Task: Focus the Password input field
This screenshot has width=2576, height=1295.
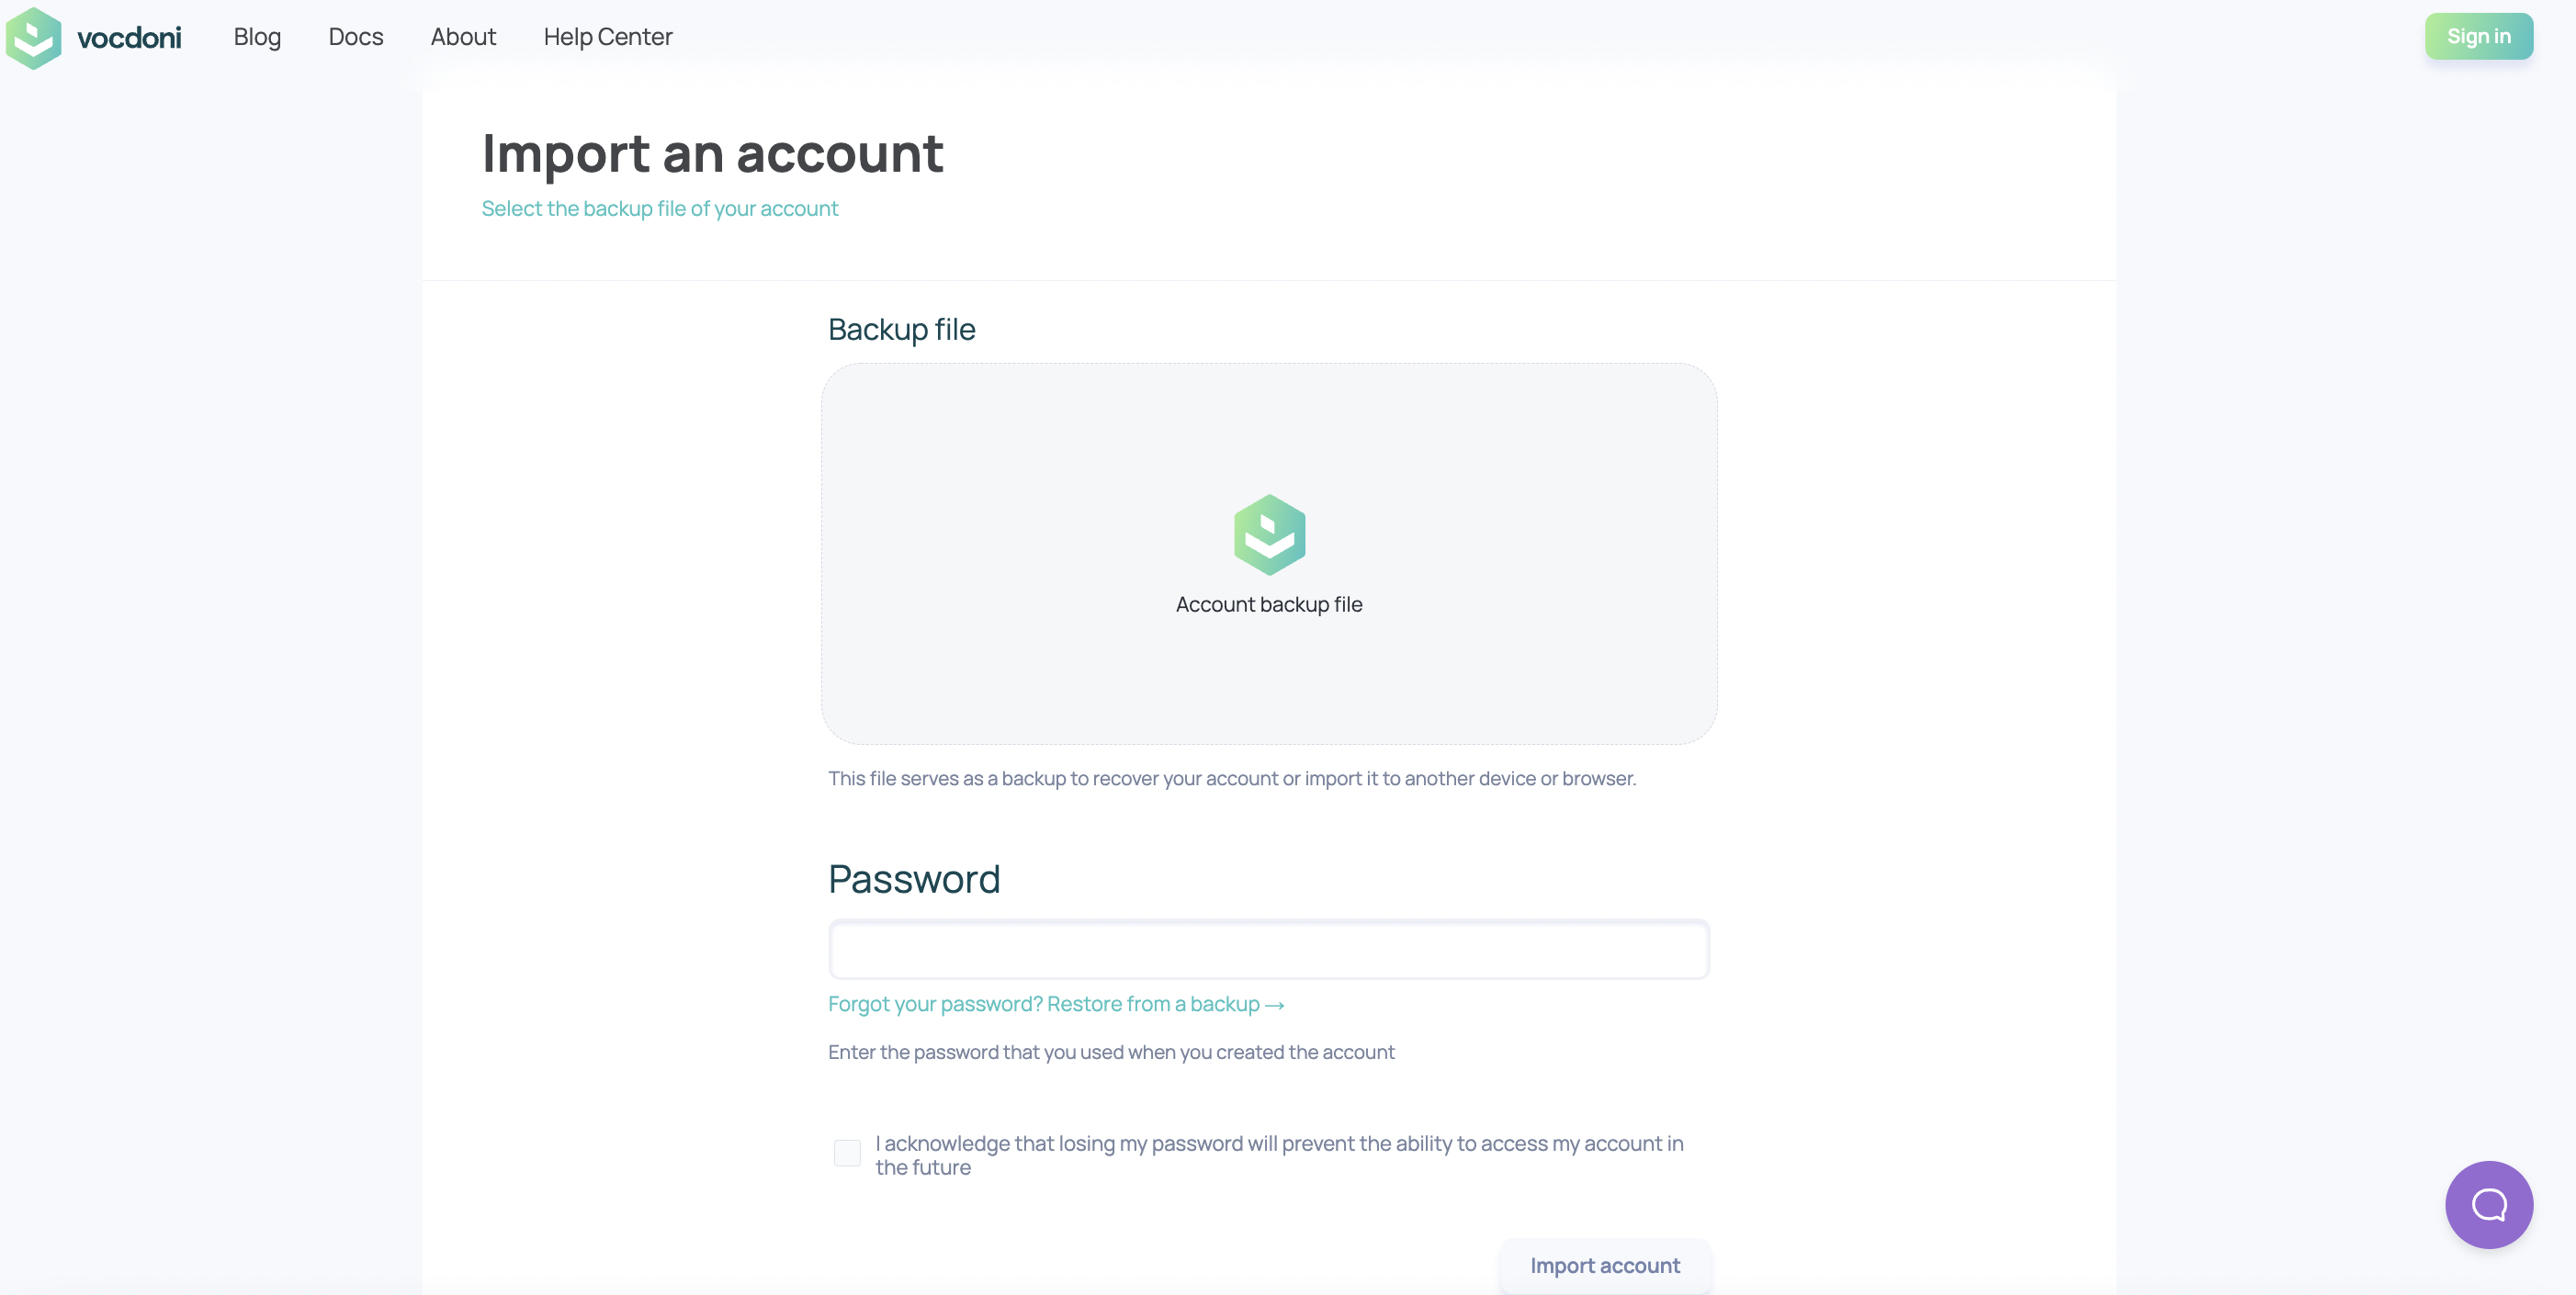Action: (x=1269, y=949)
